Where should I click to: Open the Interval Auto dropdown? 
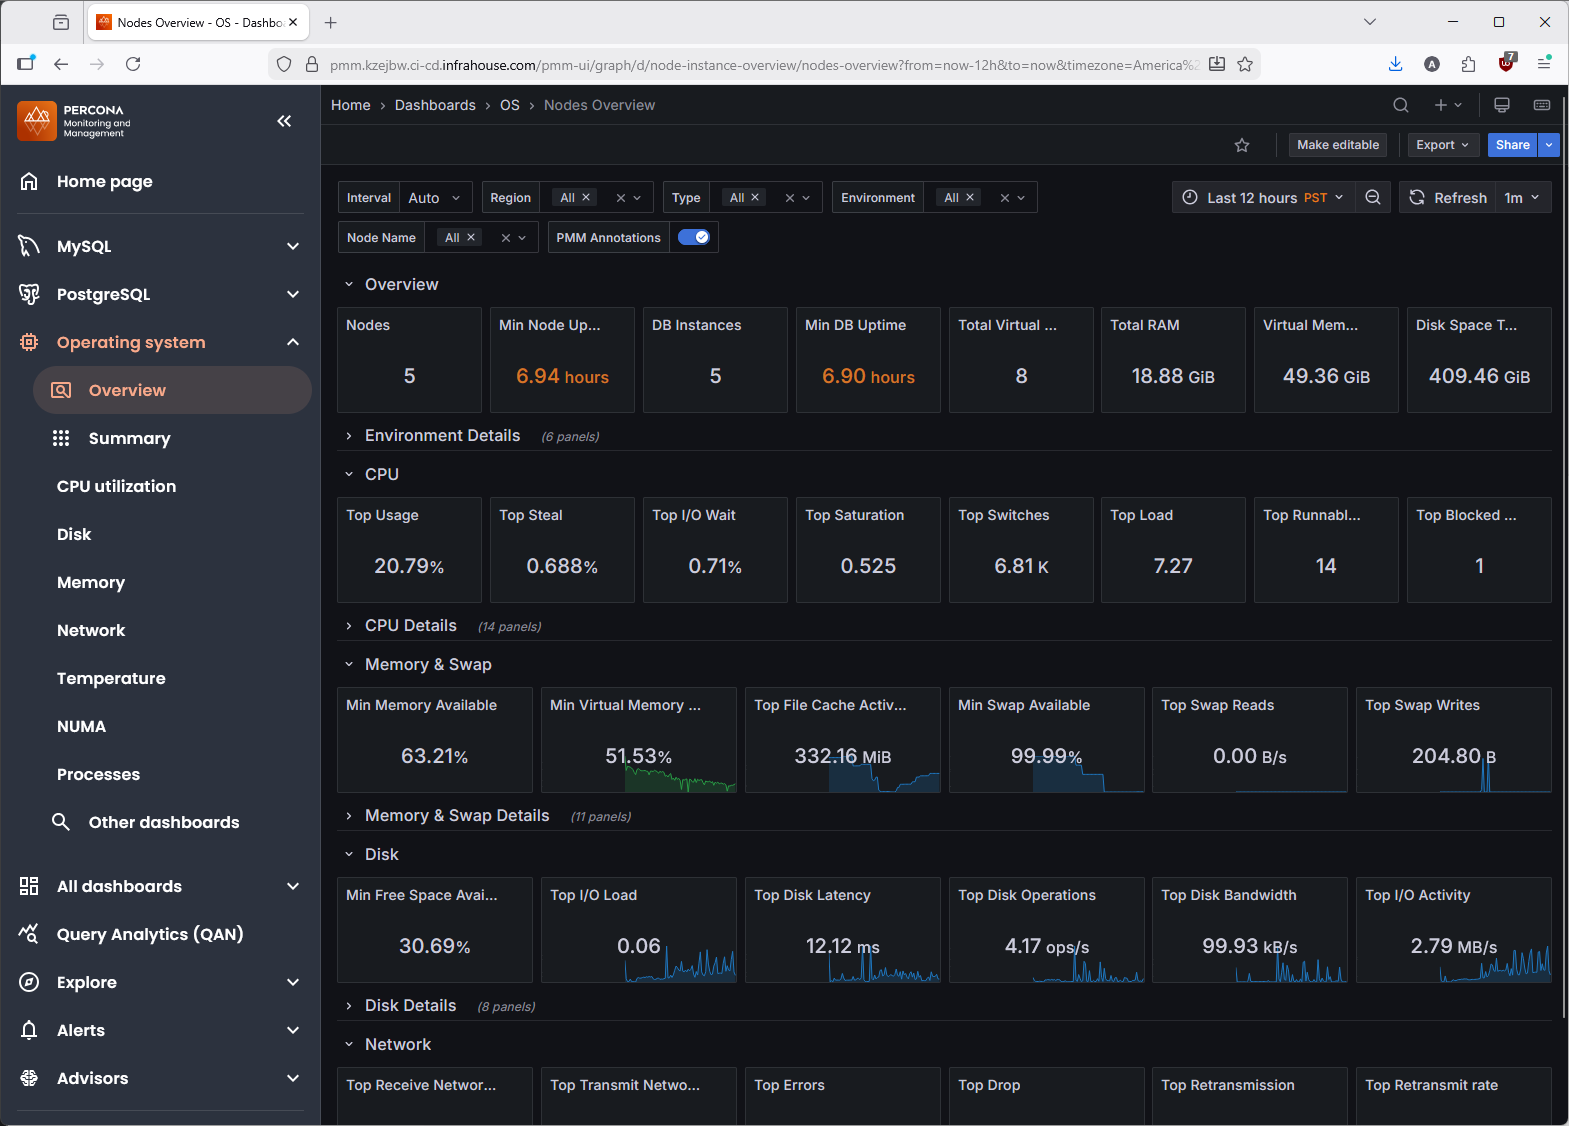(434, 198)
